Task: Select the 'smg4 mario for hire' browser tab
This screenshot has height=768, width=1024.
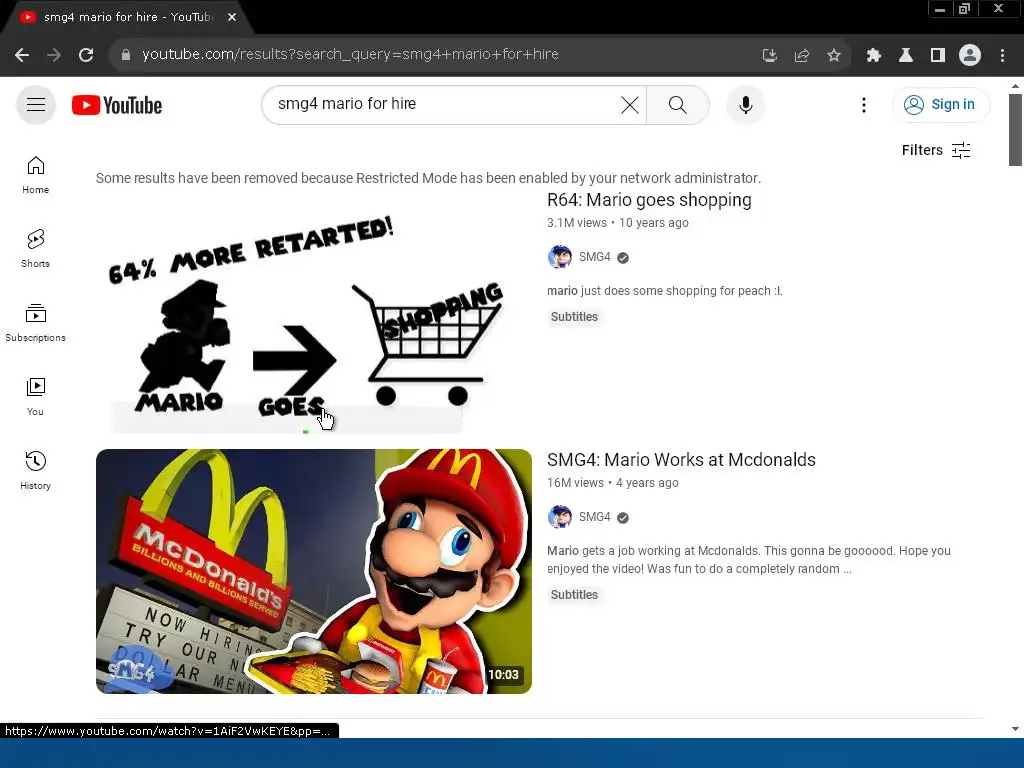Action: click(x=127, y=17)
